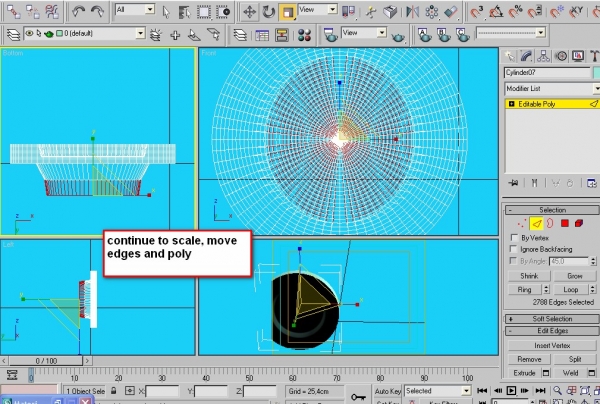Select the Unlink Selection tool
Image resolution: width=600 pixels, height=404 pixels.
click(33, 12)
